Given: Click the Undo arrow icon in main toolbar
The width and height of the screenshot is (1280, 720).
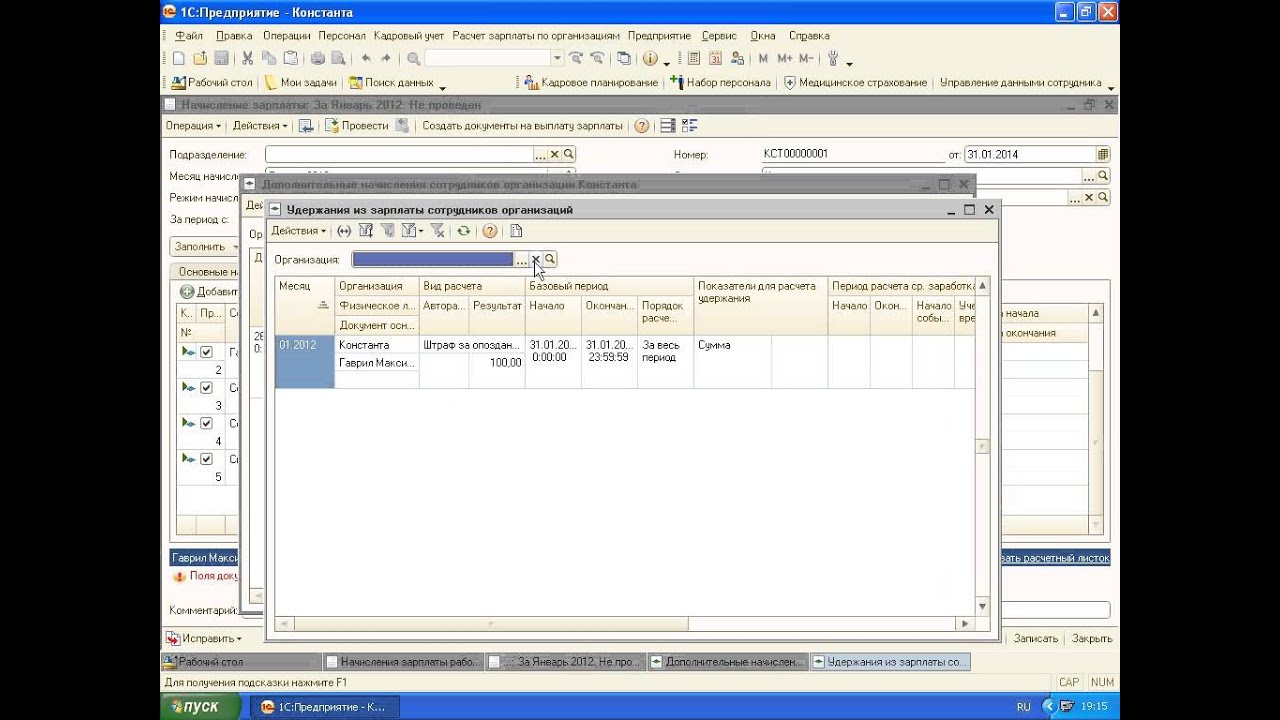Looking at the screenshot, I should tap(366, 59).
